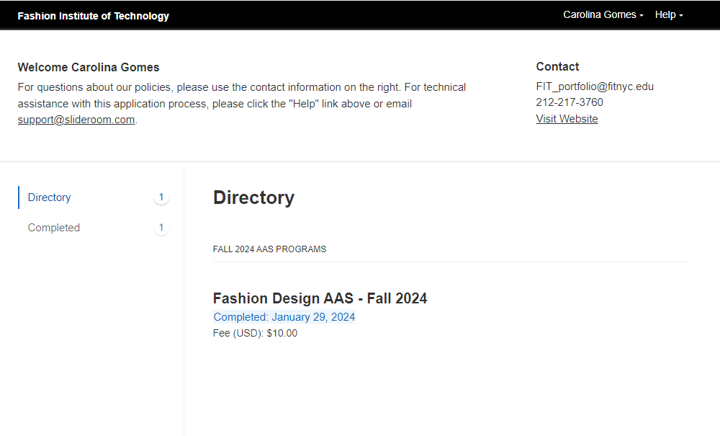Screen dimensions: 720x436
Task: Follow the Visit Website link
Action: (x=567, y=119)
